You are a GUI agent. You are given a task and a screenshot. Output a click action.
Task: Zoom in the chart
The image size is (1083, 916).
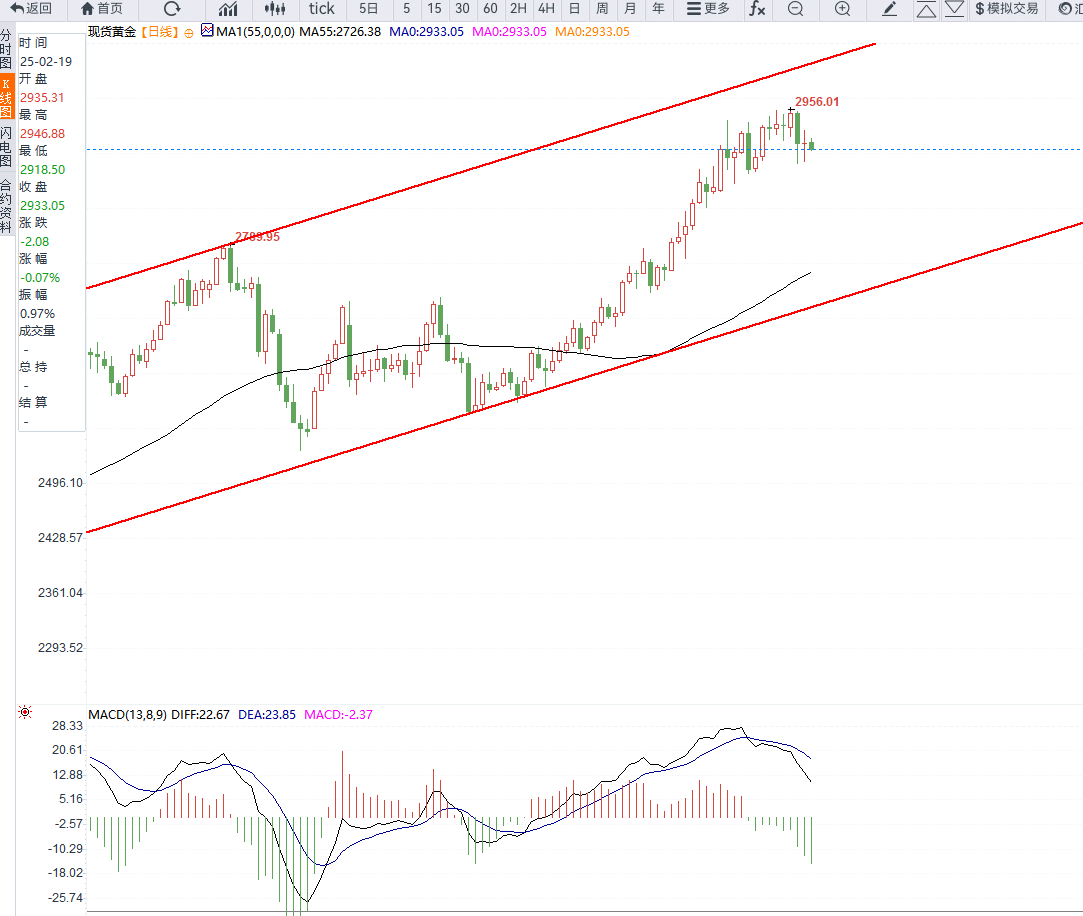pos(843,9)
